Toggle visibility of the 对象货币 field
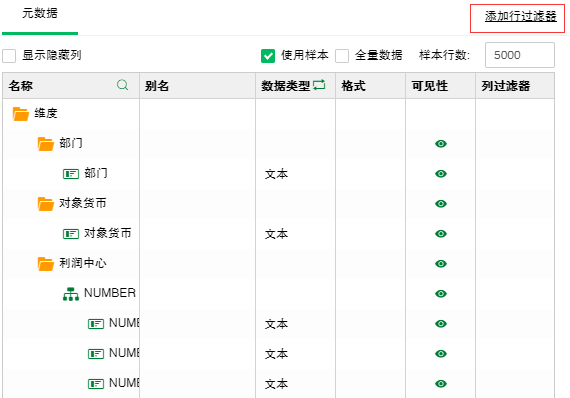570x398 pixels. tap(441, 234)
